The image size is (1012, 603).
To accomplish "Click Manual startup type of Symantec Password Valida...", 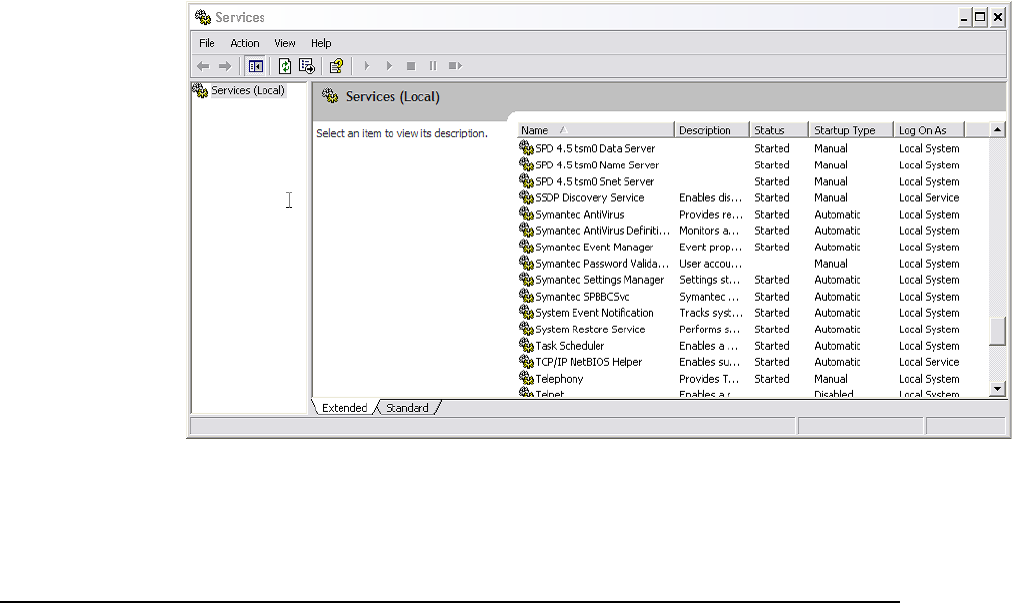I will [x=831, y=263].
